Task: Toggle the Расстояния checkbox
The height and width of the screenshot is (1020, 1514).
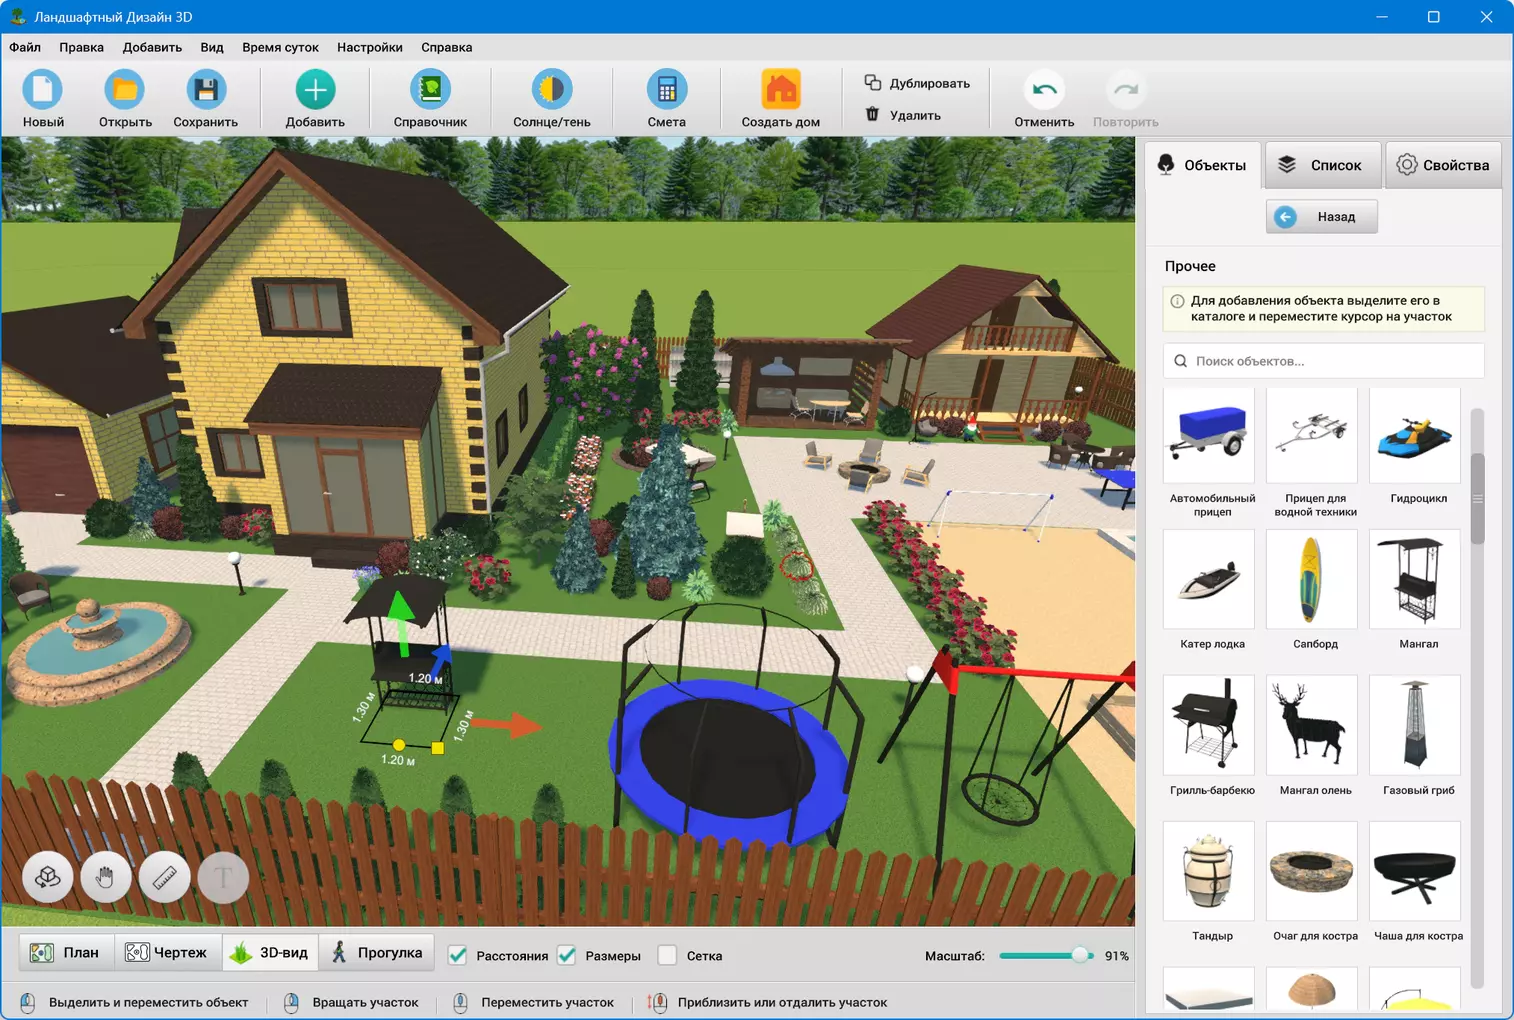Action: point(458,955)
